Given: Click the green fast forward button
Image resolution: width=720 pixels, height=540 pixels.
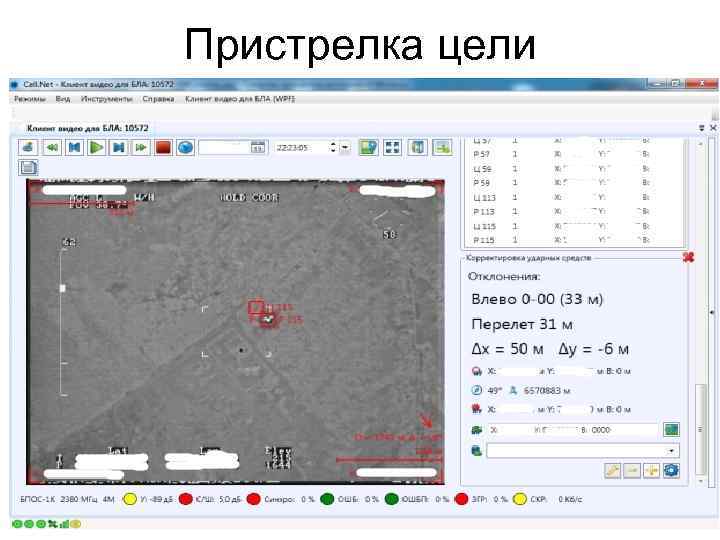Looking at the screenshot, I should (141, 147).
